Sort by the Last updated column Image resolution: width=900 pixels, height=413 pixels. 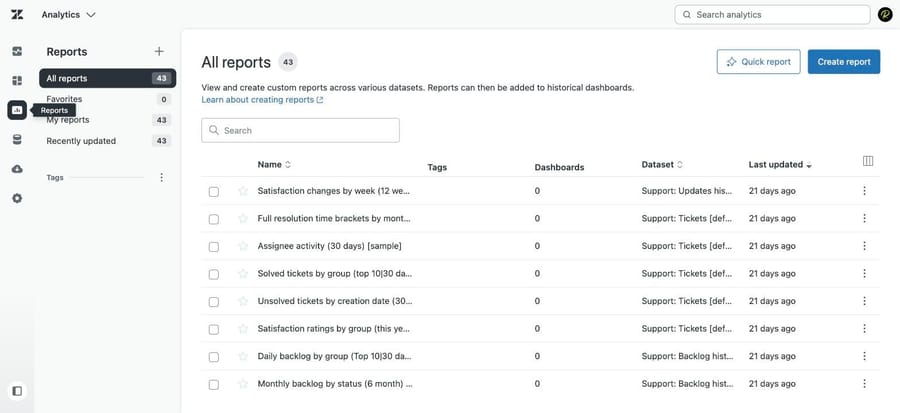[x=780, y=165]
